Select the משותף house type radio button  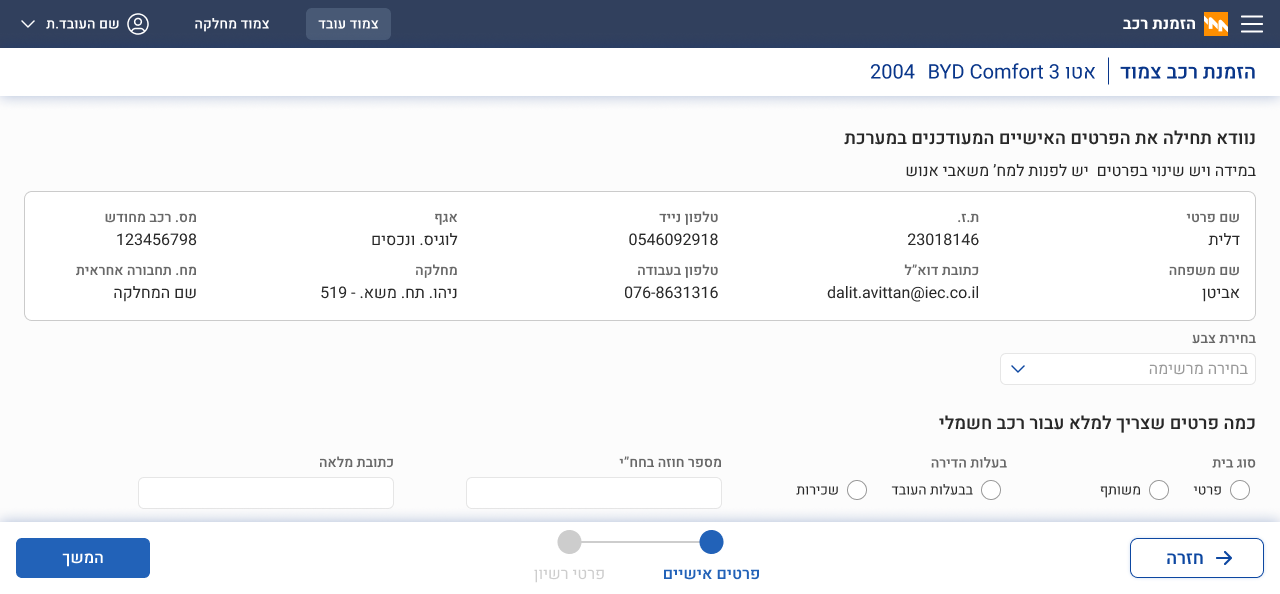[1159, 490]
